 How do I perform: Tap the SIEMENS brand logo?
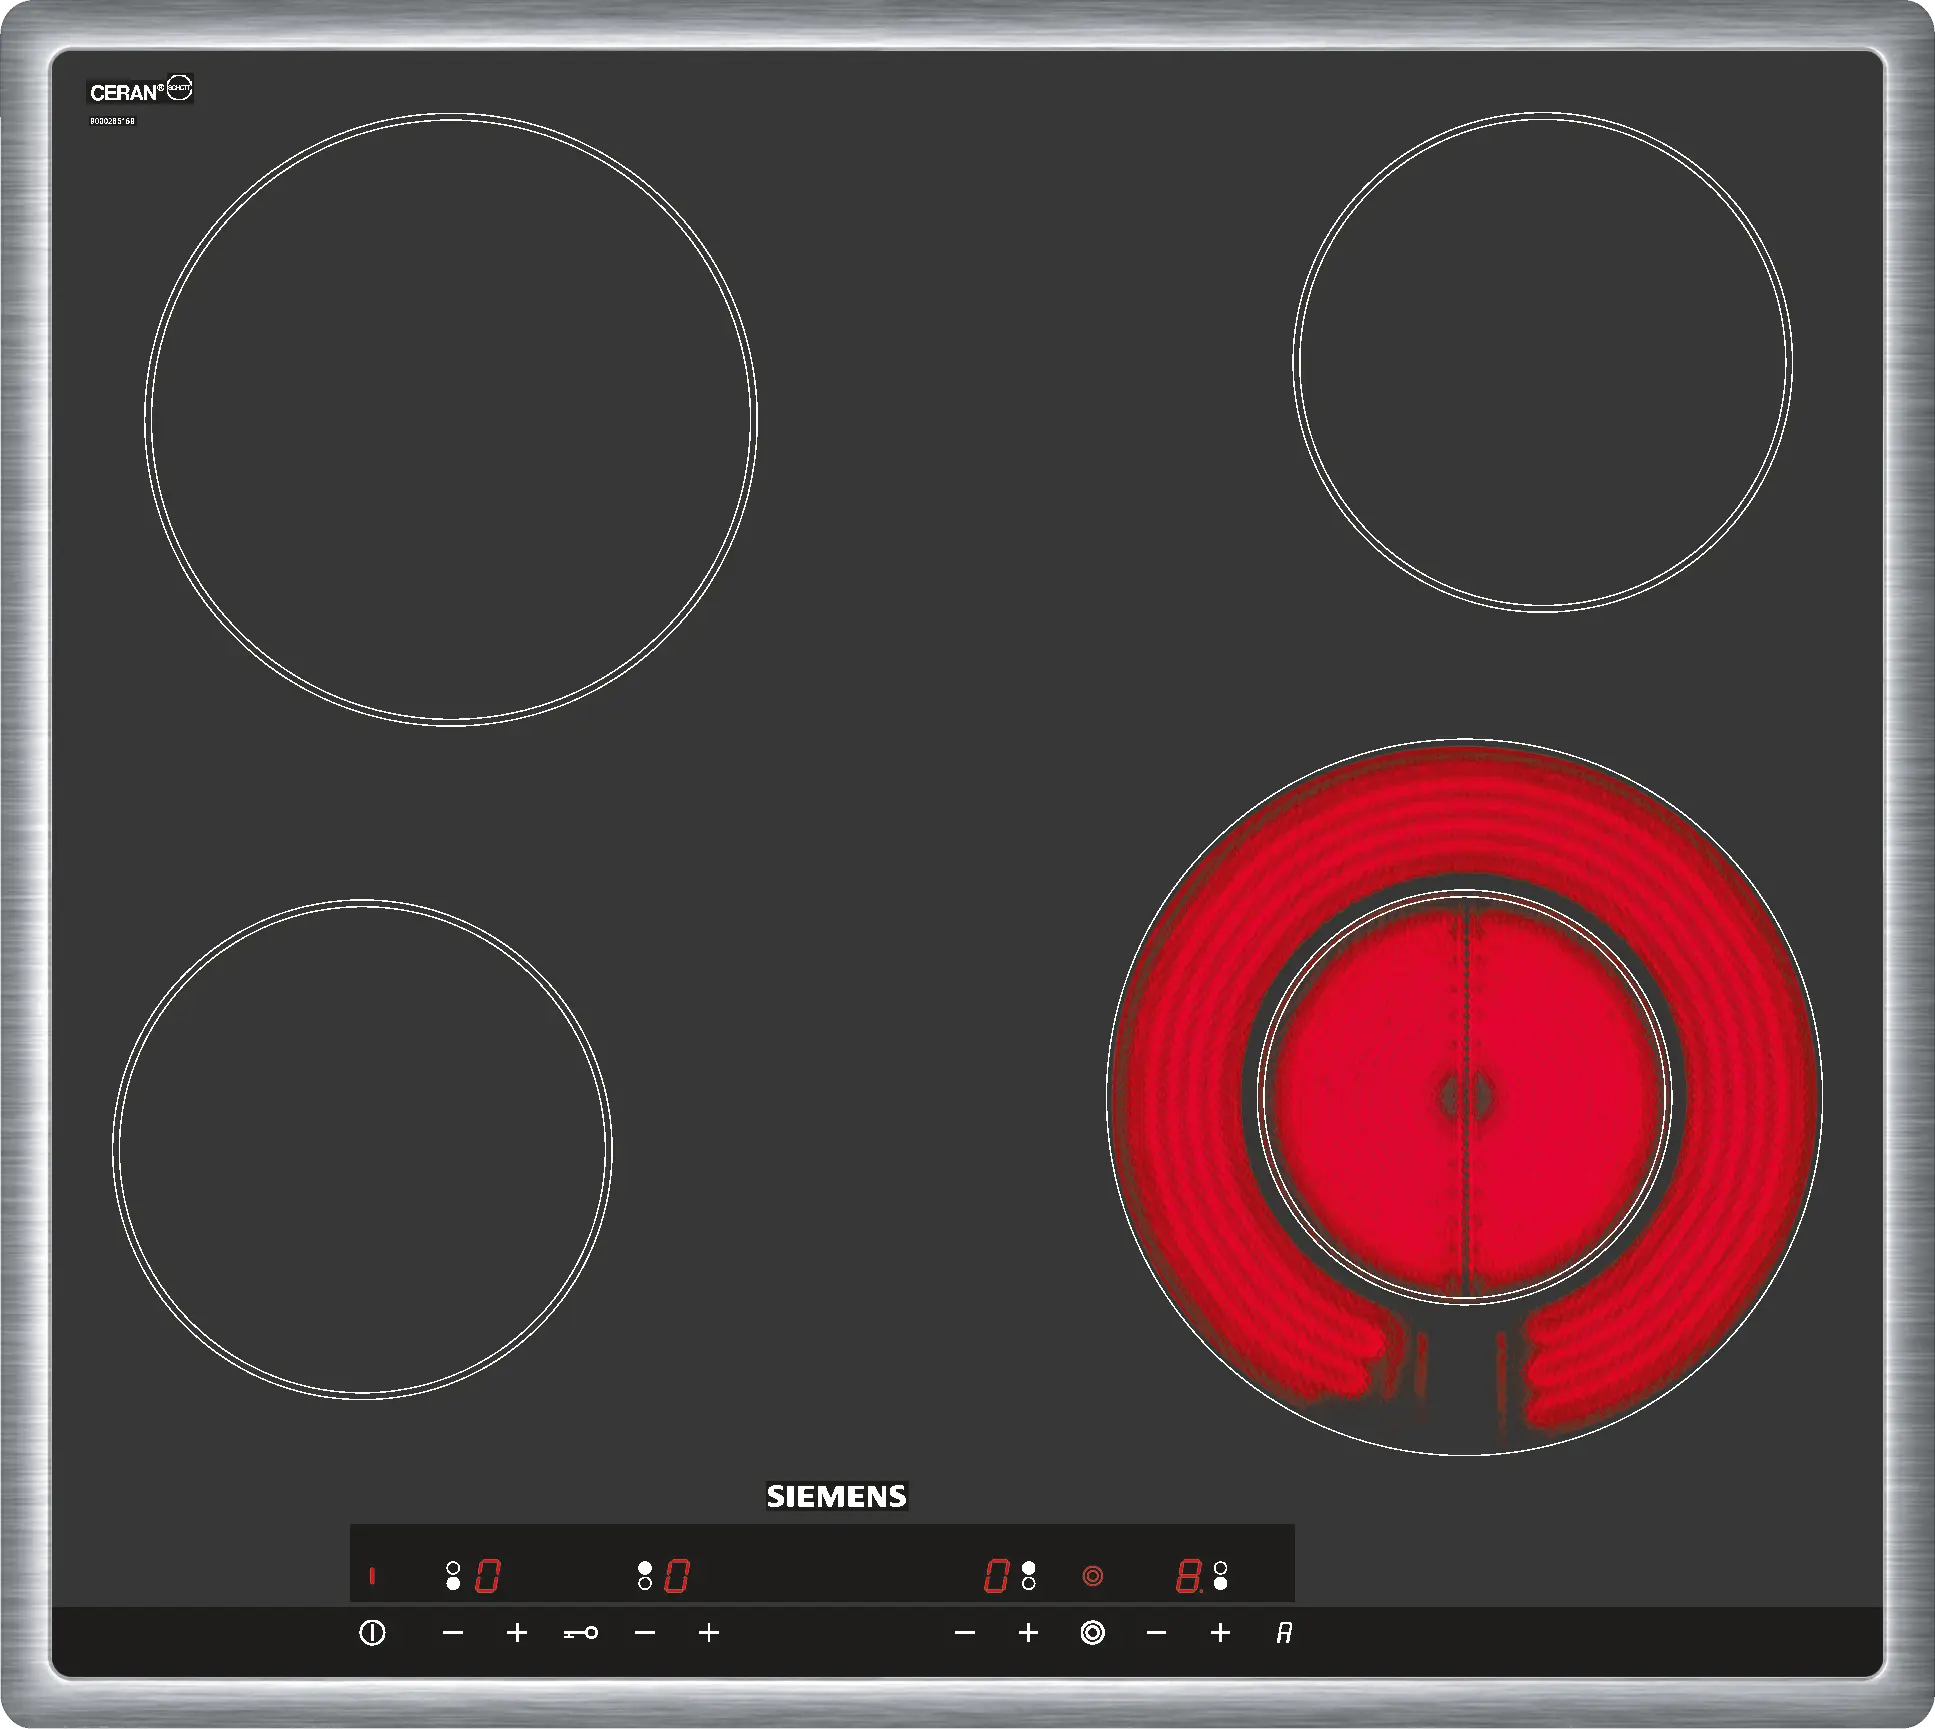click(836, 1496)
